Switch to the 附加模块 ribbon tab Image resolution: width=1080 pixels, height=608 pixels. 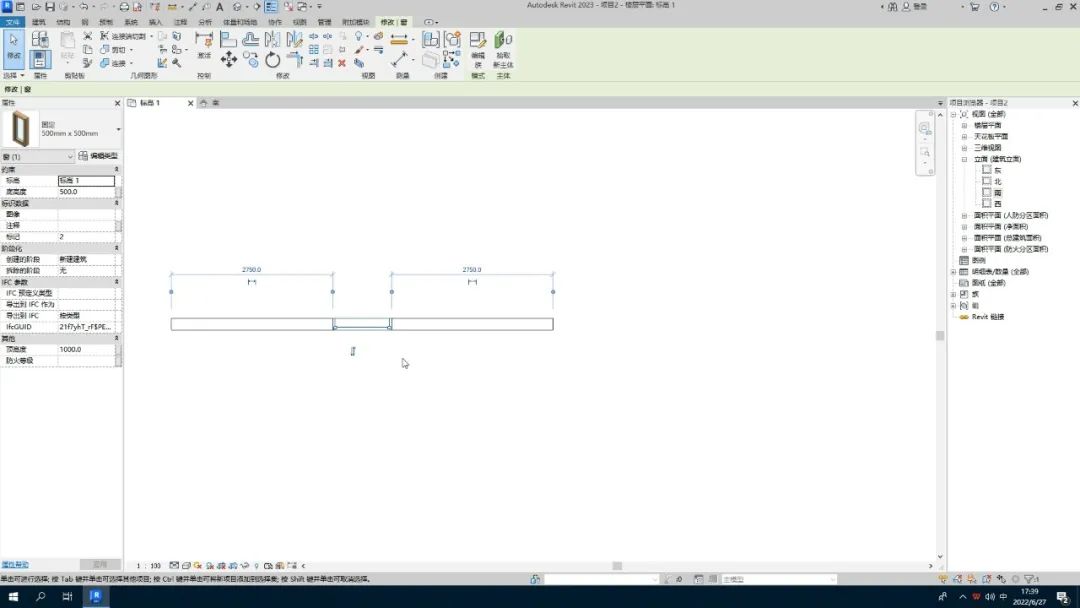[355, 22]
